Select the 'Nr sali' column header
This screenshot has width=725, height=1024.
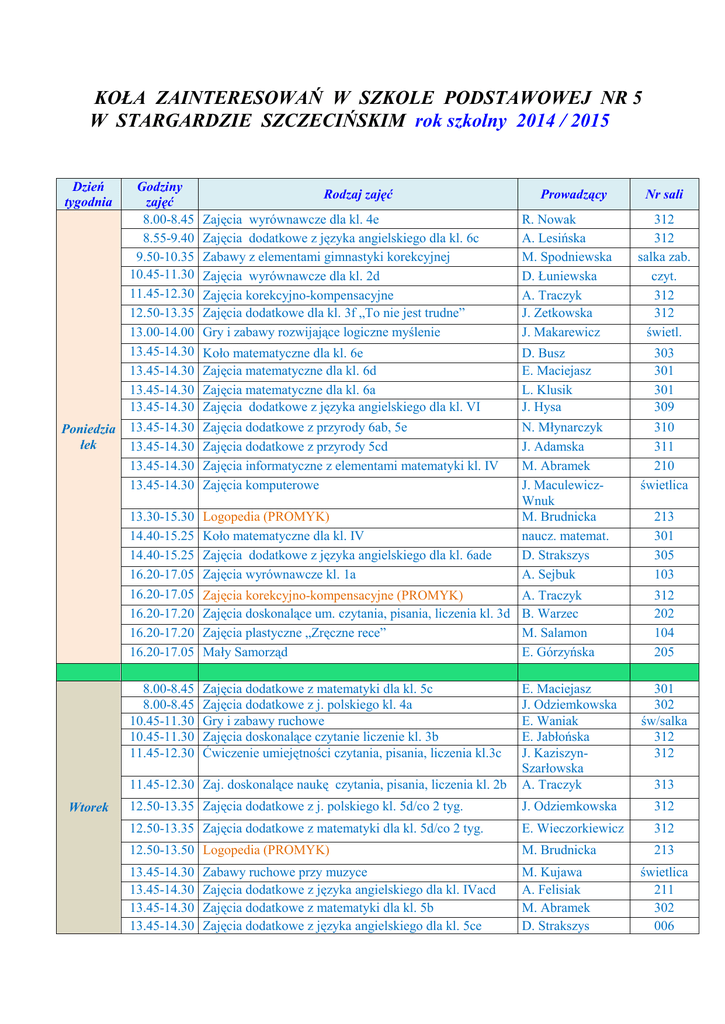pyautogui.click(x=664, y=194)
